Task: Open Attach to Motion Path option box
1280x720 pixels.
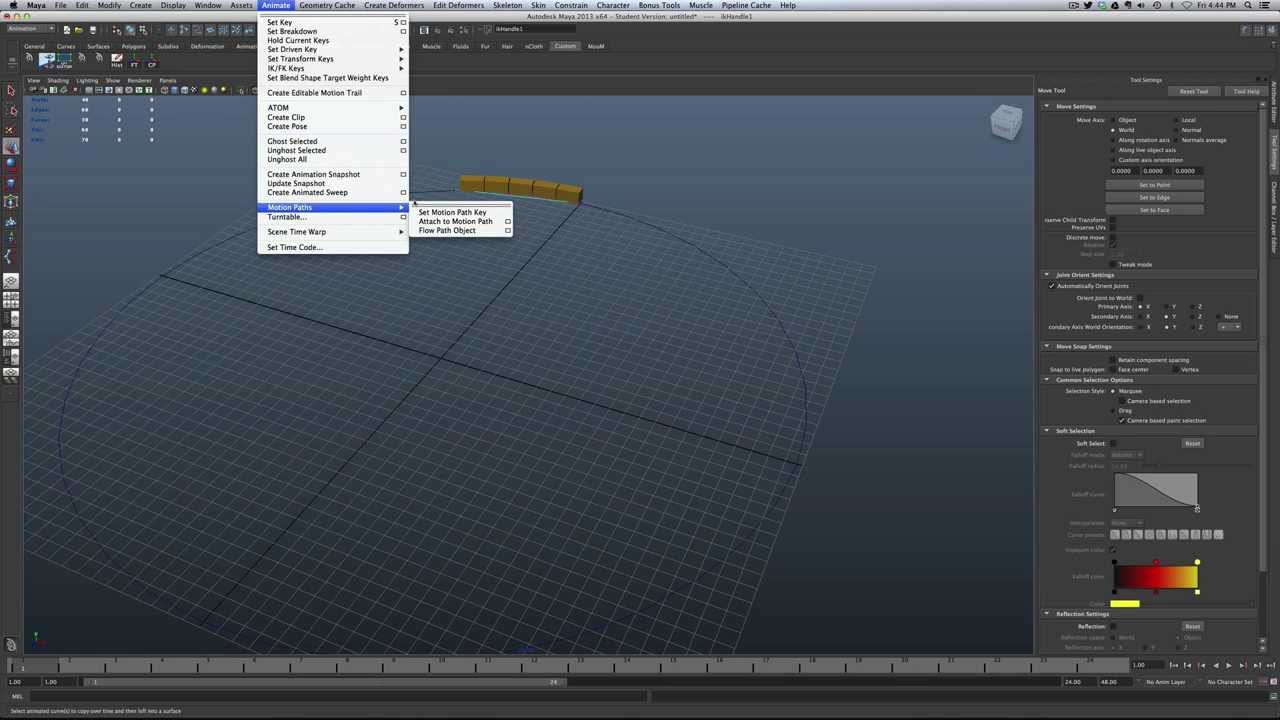Action: point(507,222)
